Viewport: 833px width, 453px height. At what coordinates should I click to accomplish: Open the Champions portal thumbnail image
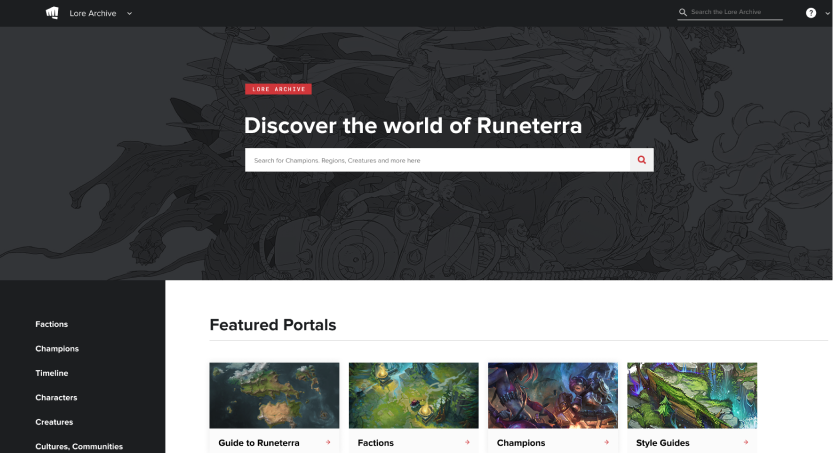(553, 396)
